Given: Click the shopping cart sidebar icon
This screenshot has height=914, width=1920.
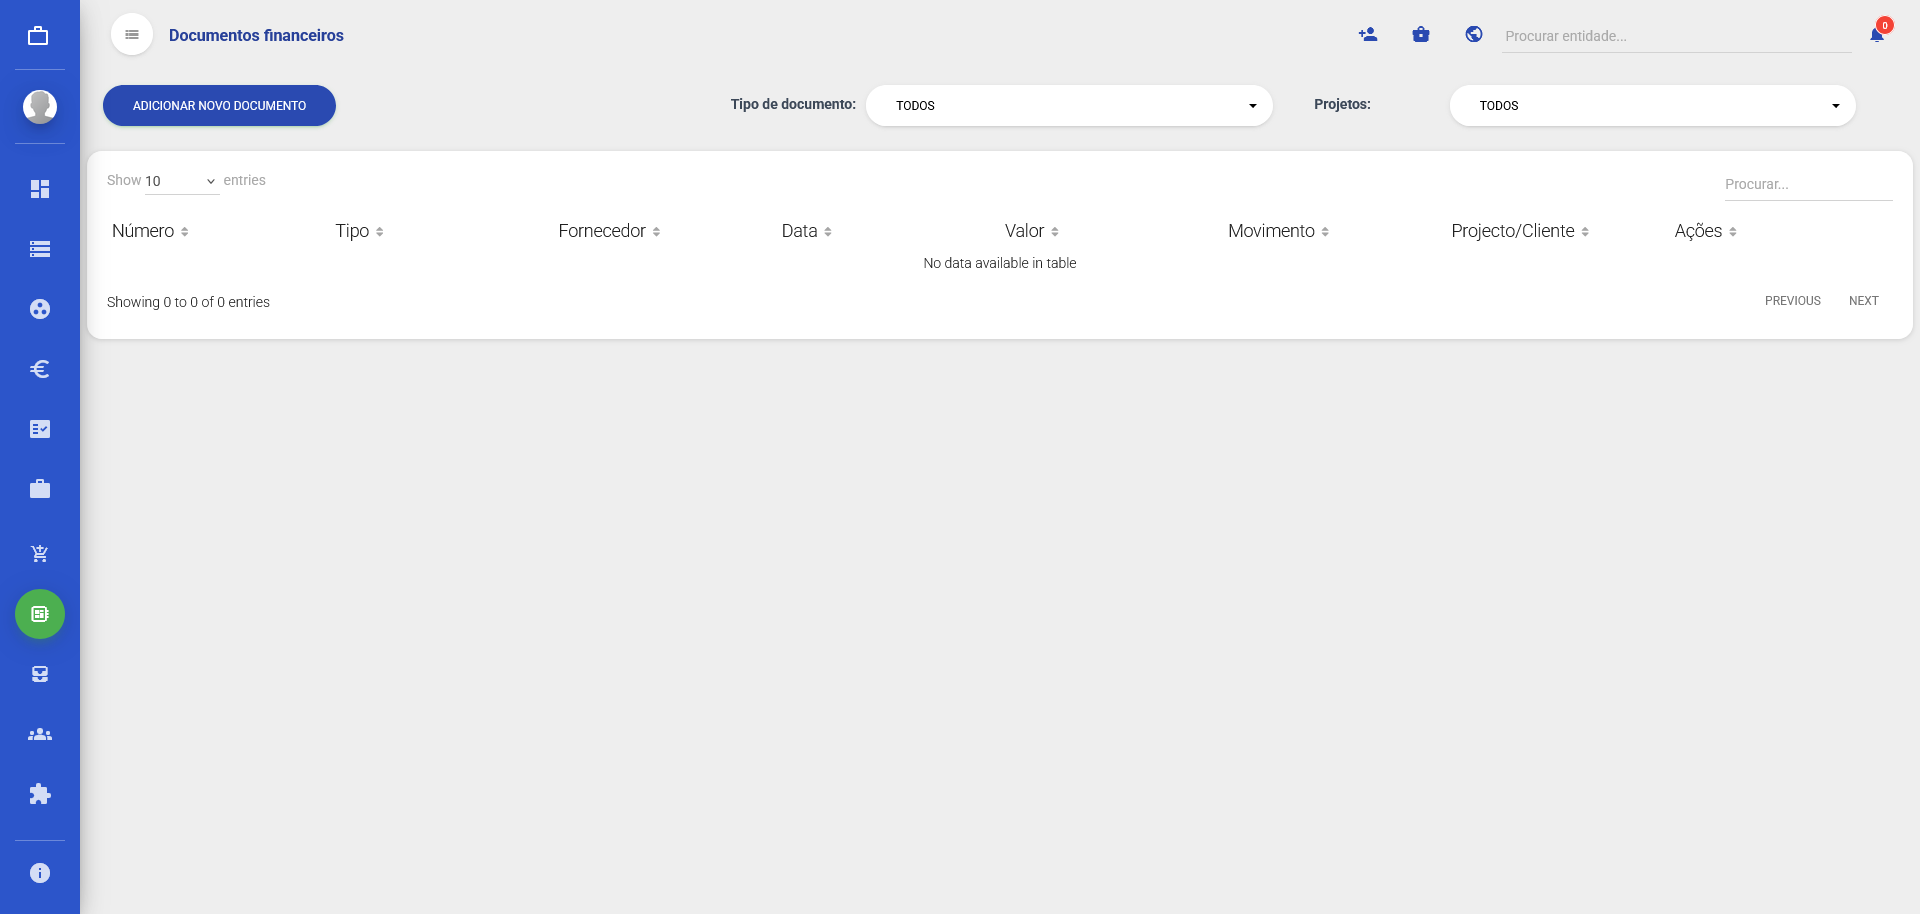Looking at the screenshot, I should pyautogui.click(x=40, y=554).
